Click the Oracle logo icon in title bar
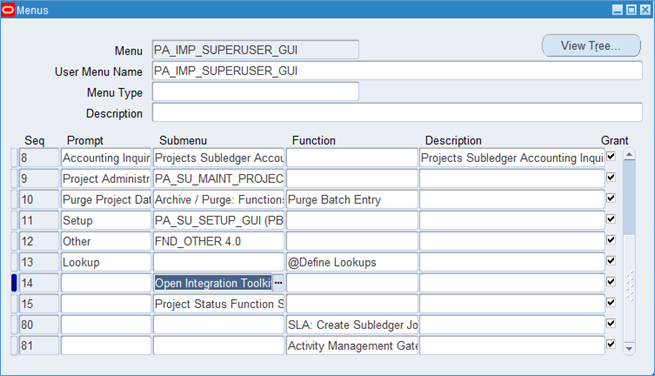Screen dimensions: 655x376 point(8,10)
